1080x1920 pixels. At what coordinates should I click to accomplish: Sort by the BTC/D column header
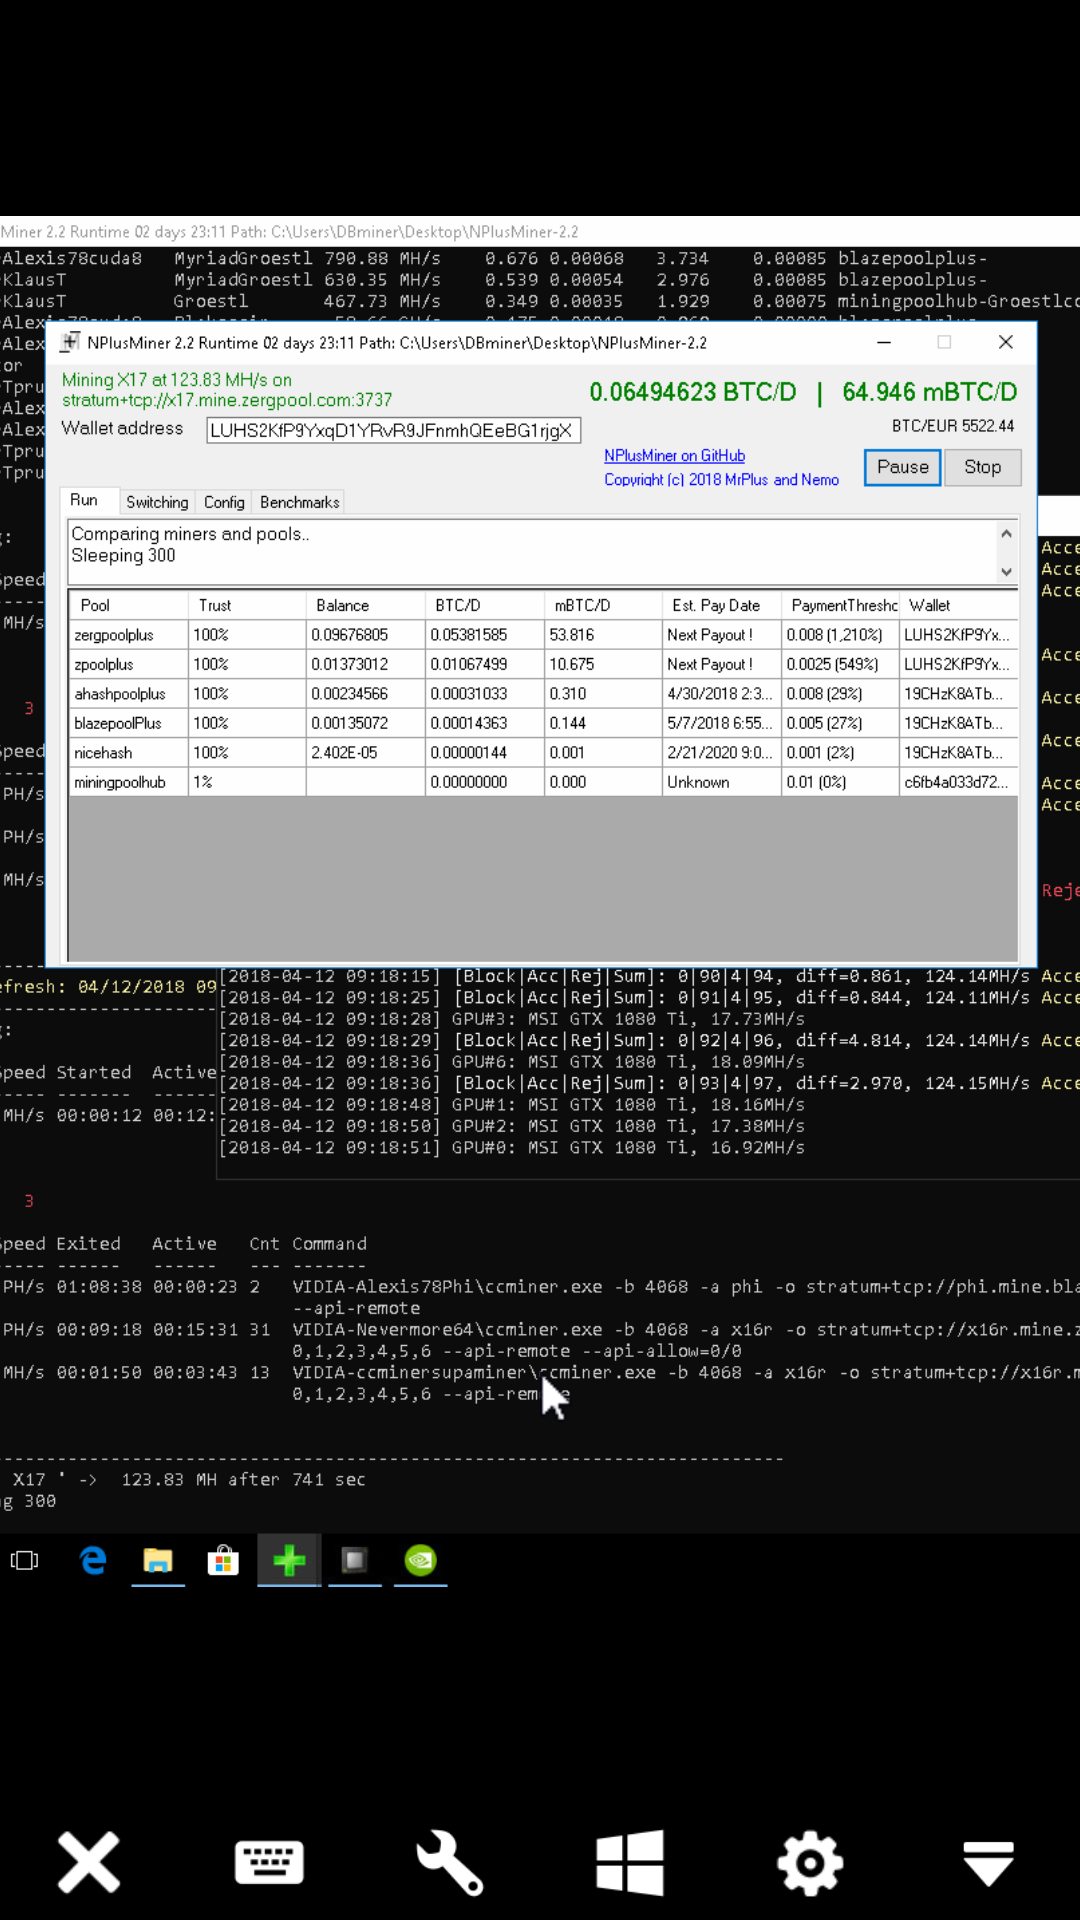pyautogui.click(x=485, y=605)
